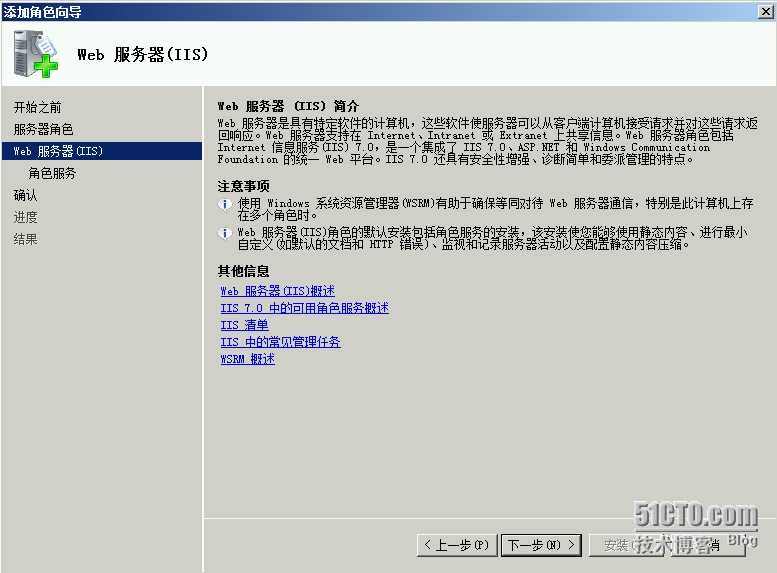The height and width of the screenshot is (573, 777).
Task: Open the Web 服务器(IIS)概述 link
Action: click(x=278, y=291)
